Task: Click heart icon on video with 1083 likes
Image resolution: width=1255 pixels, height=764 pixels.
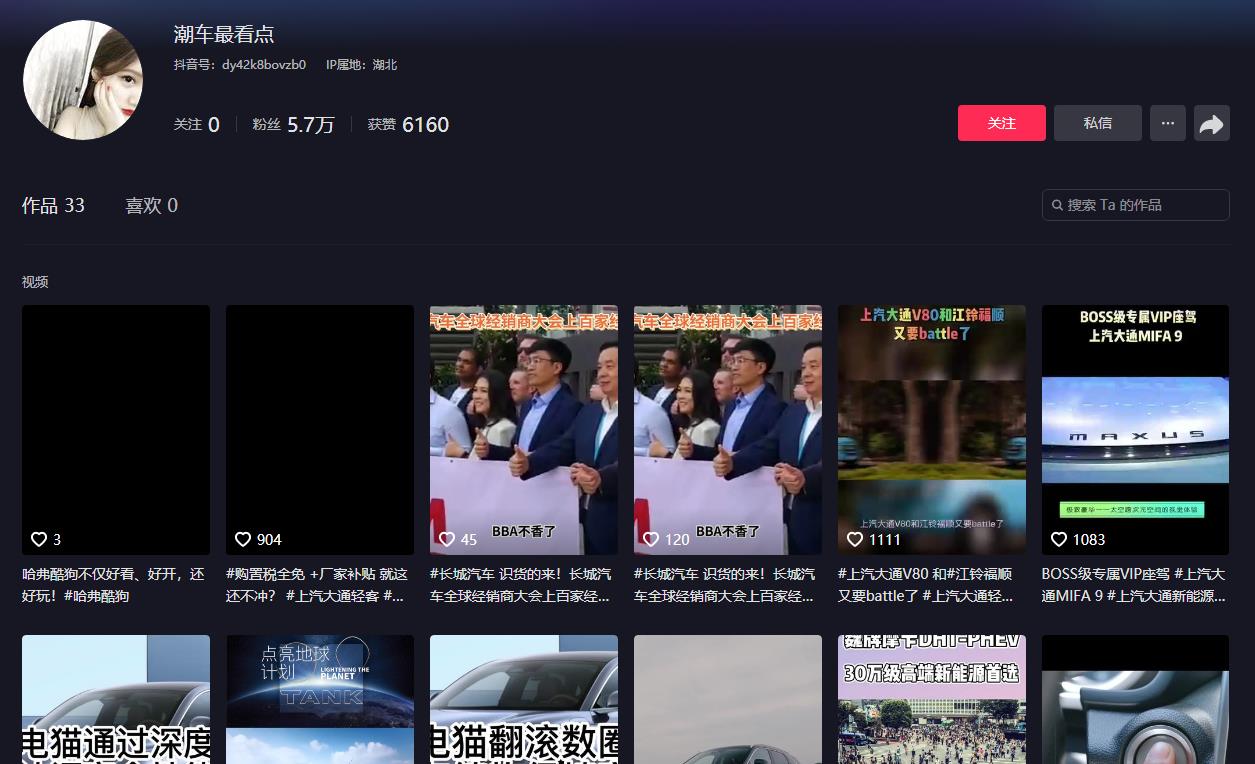Action: point(1059,539)
